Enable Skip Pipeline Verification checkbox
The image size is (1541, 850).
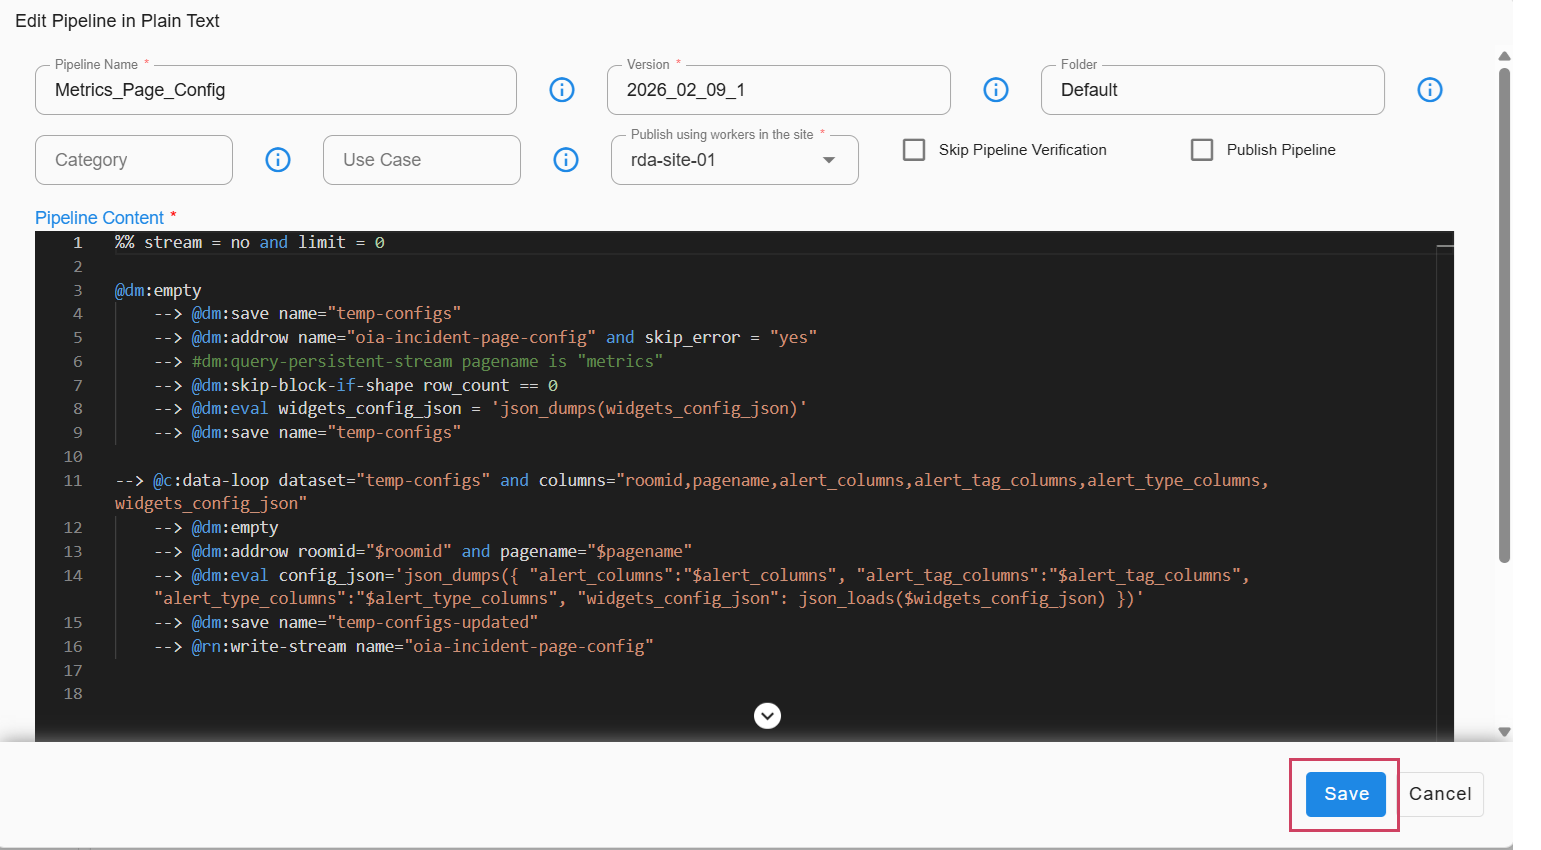pos(914,150)
